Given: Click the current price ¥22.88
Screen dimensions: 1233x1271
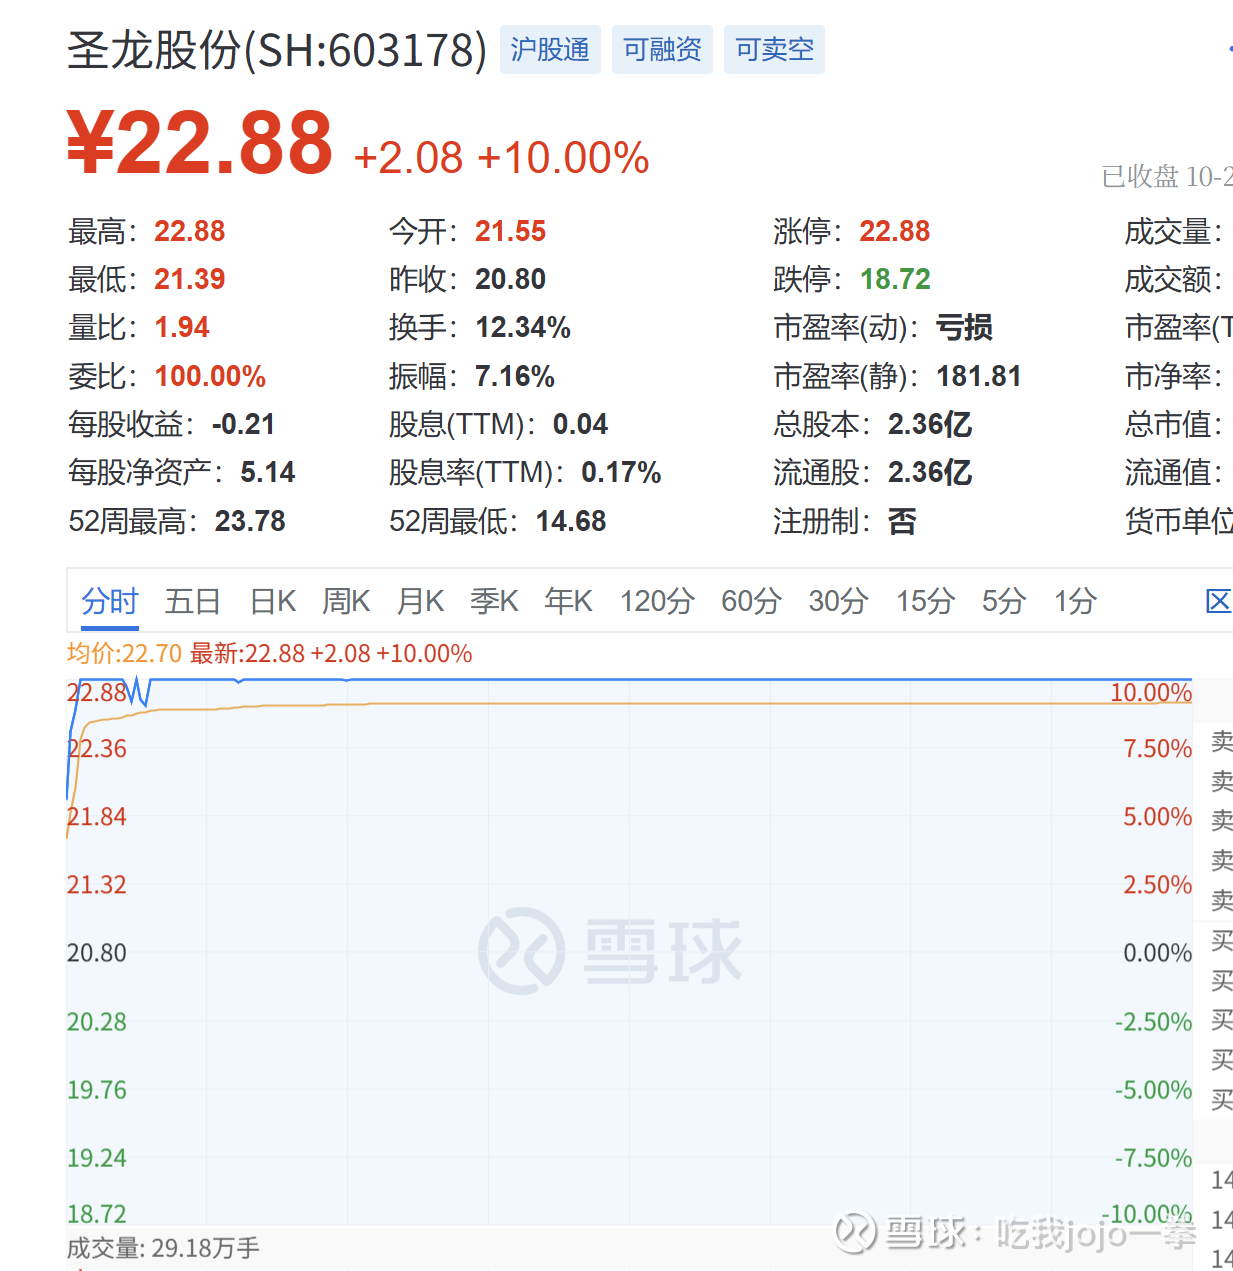Looking at the screenshot, I should click(x=200, y=143).
